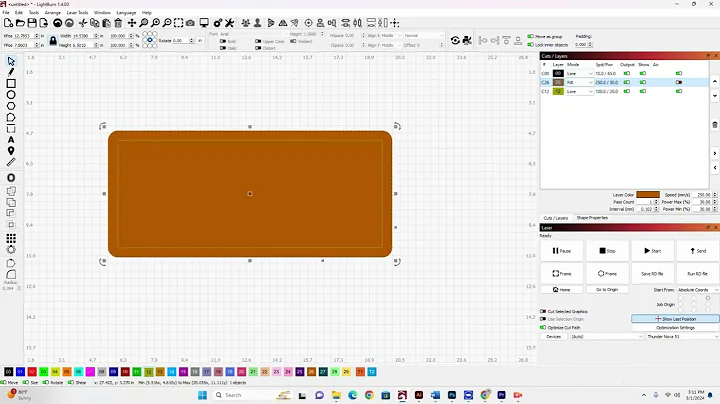Pick the red 02 palette color
This screenshot has width=720, height=404.
[x=32, y=371]
